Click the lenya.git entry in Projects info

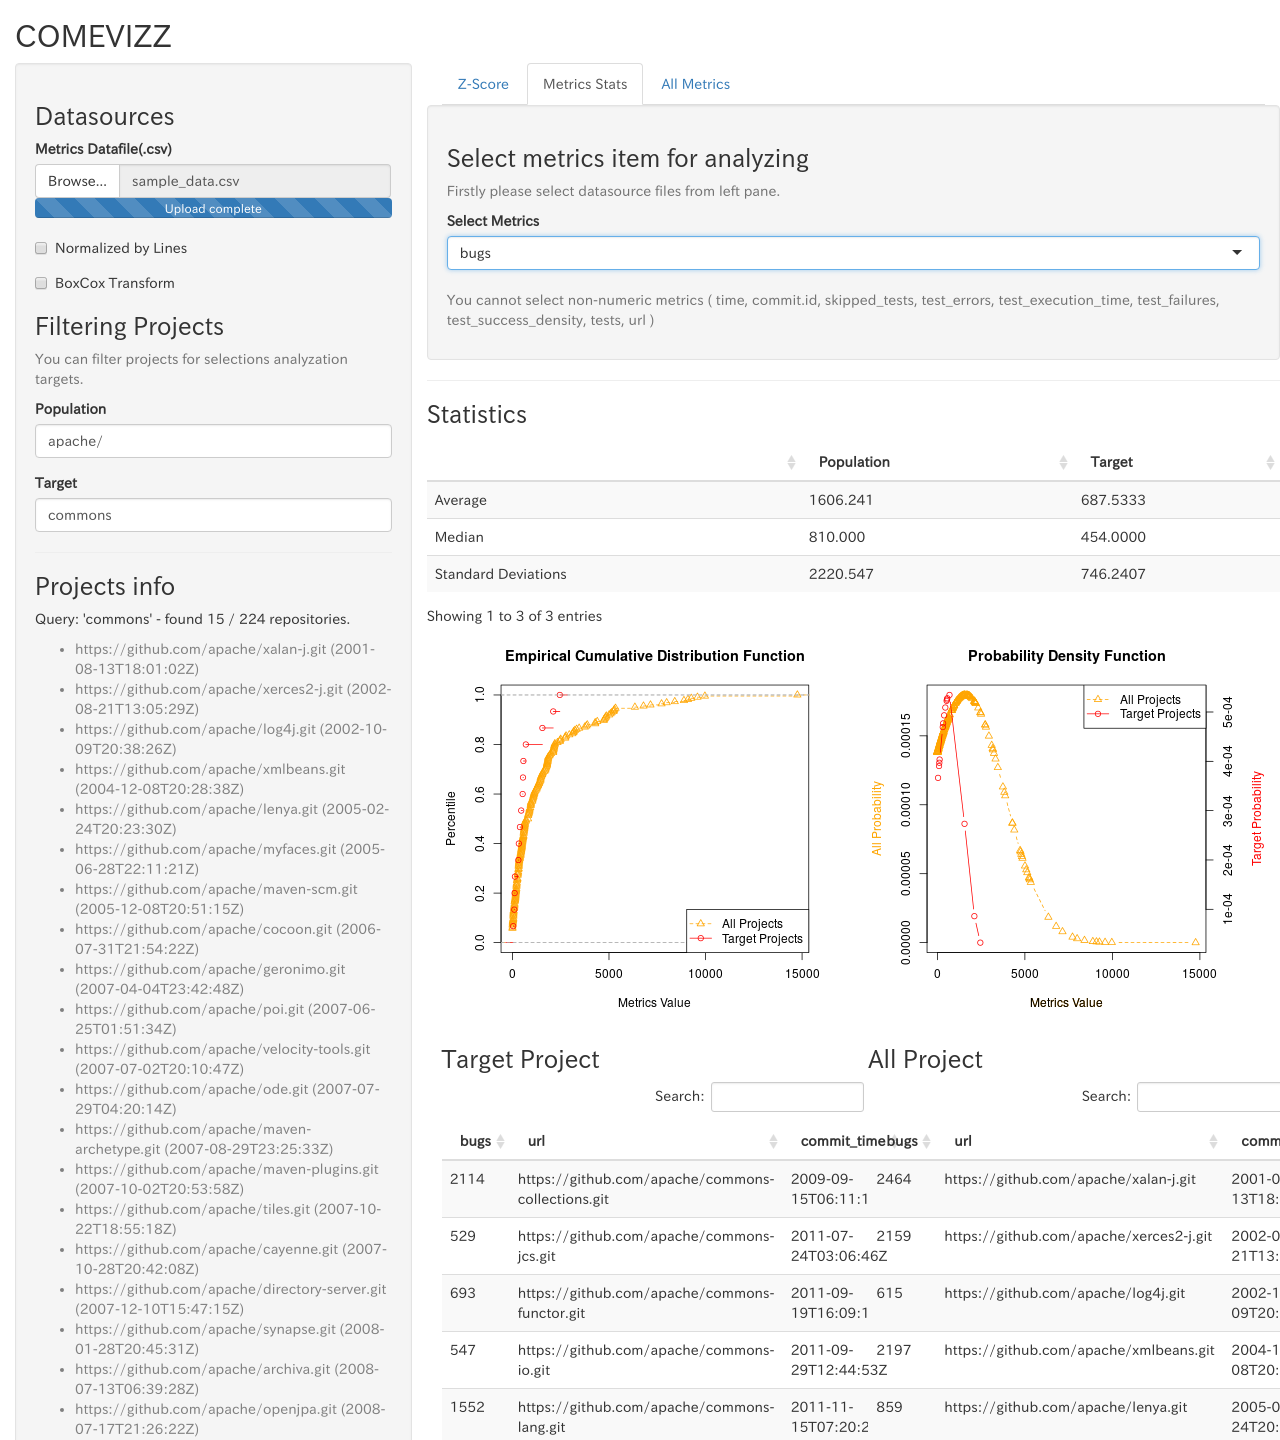232,819
